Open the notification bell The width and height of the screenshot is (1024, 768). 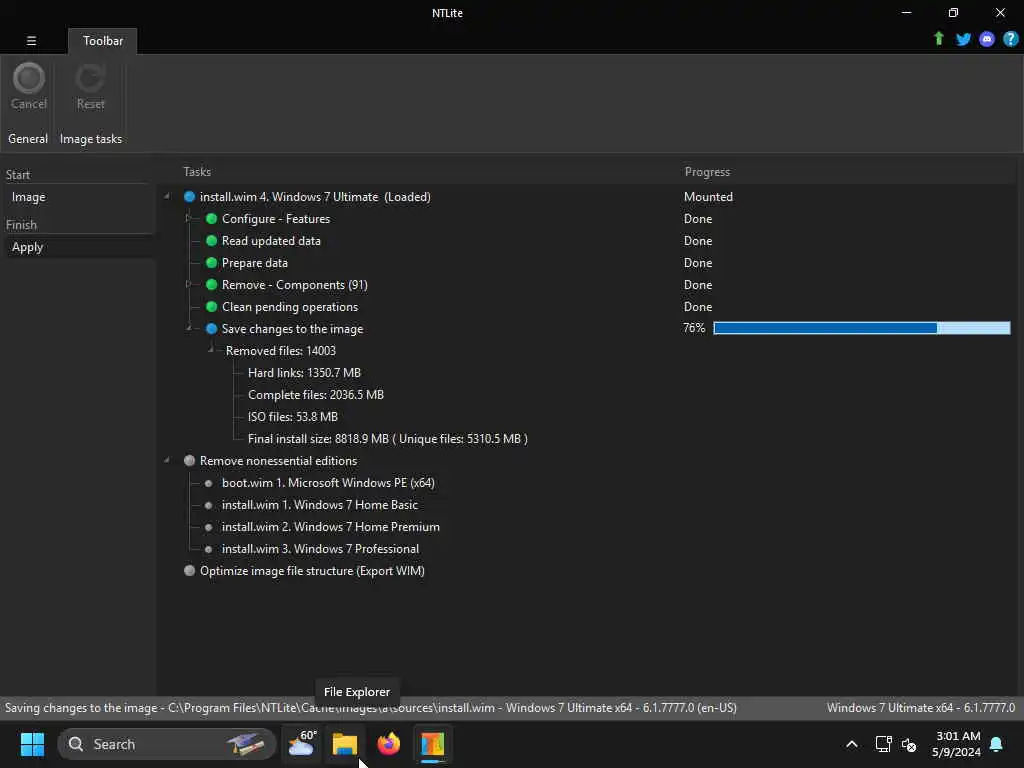tap(996, 744)
